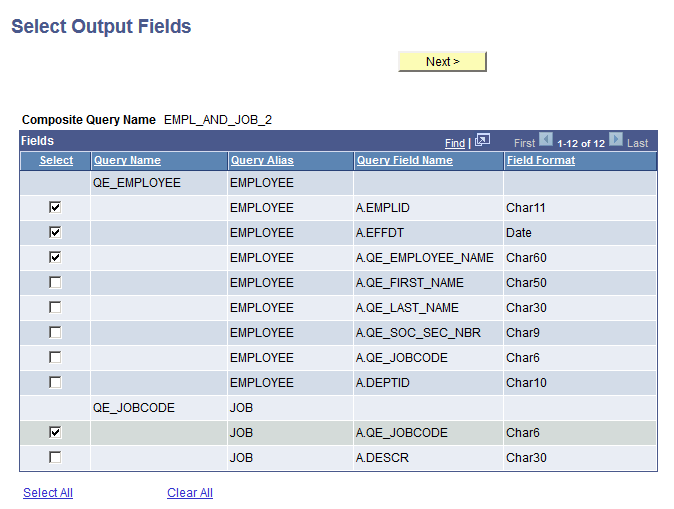
Task: Uncheck the A.QE_EMPLOYEE_NAME checkbox
Action: tap(55, 257)
